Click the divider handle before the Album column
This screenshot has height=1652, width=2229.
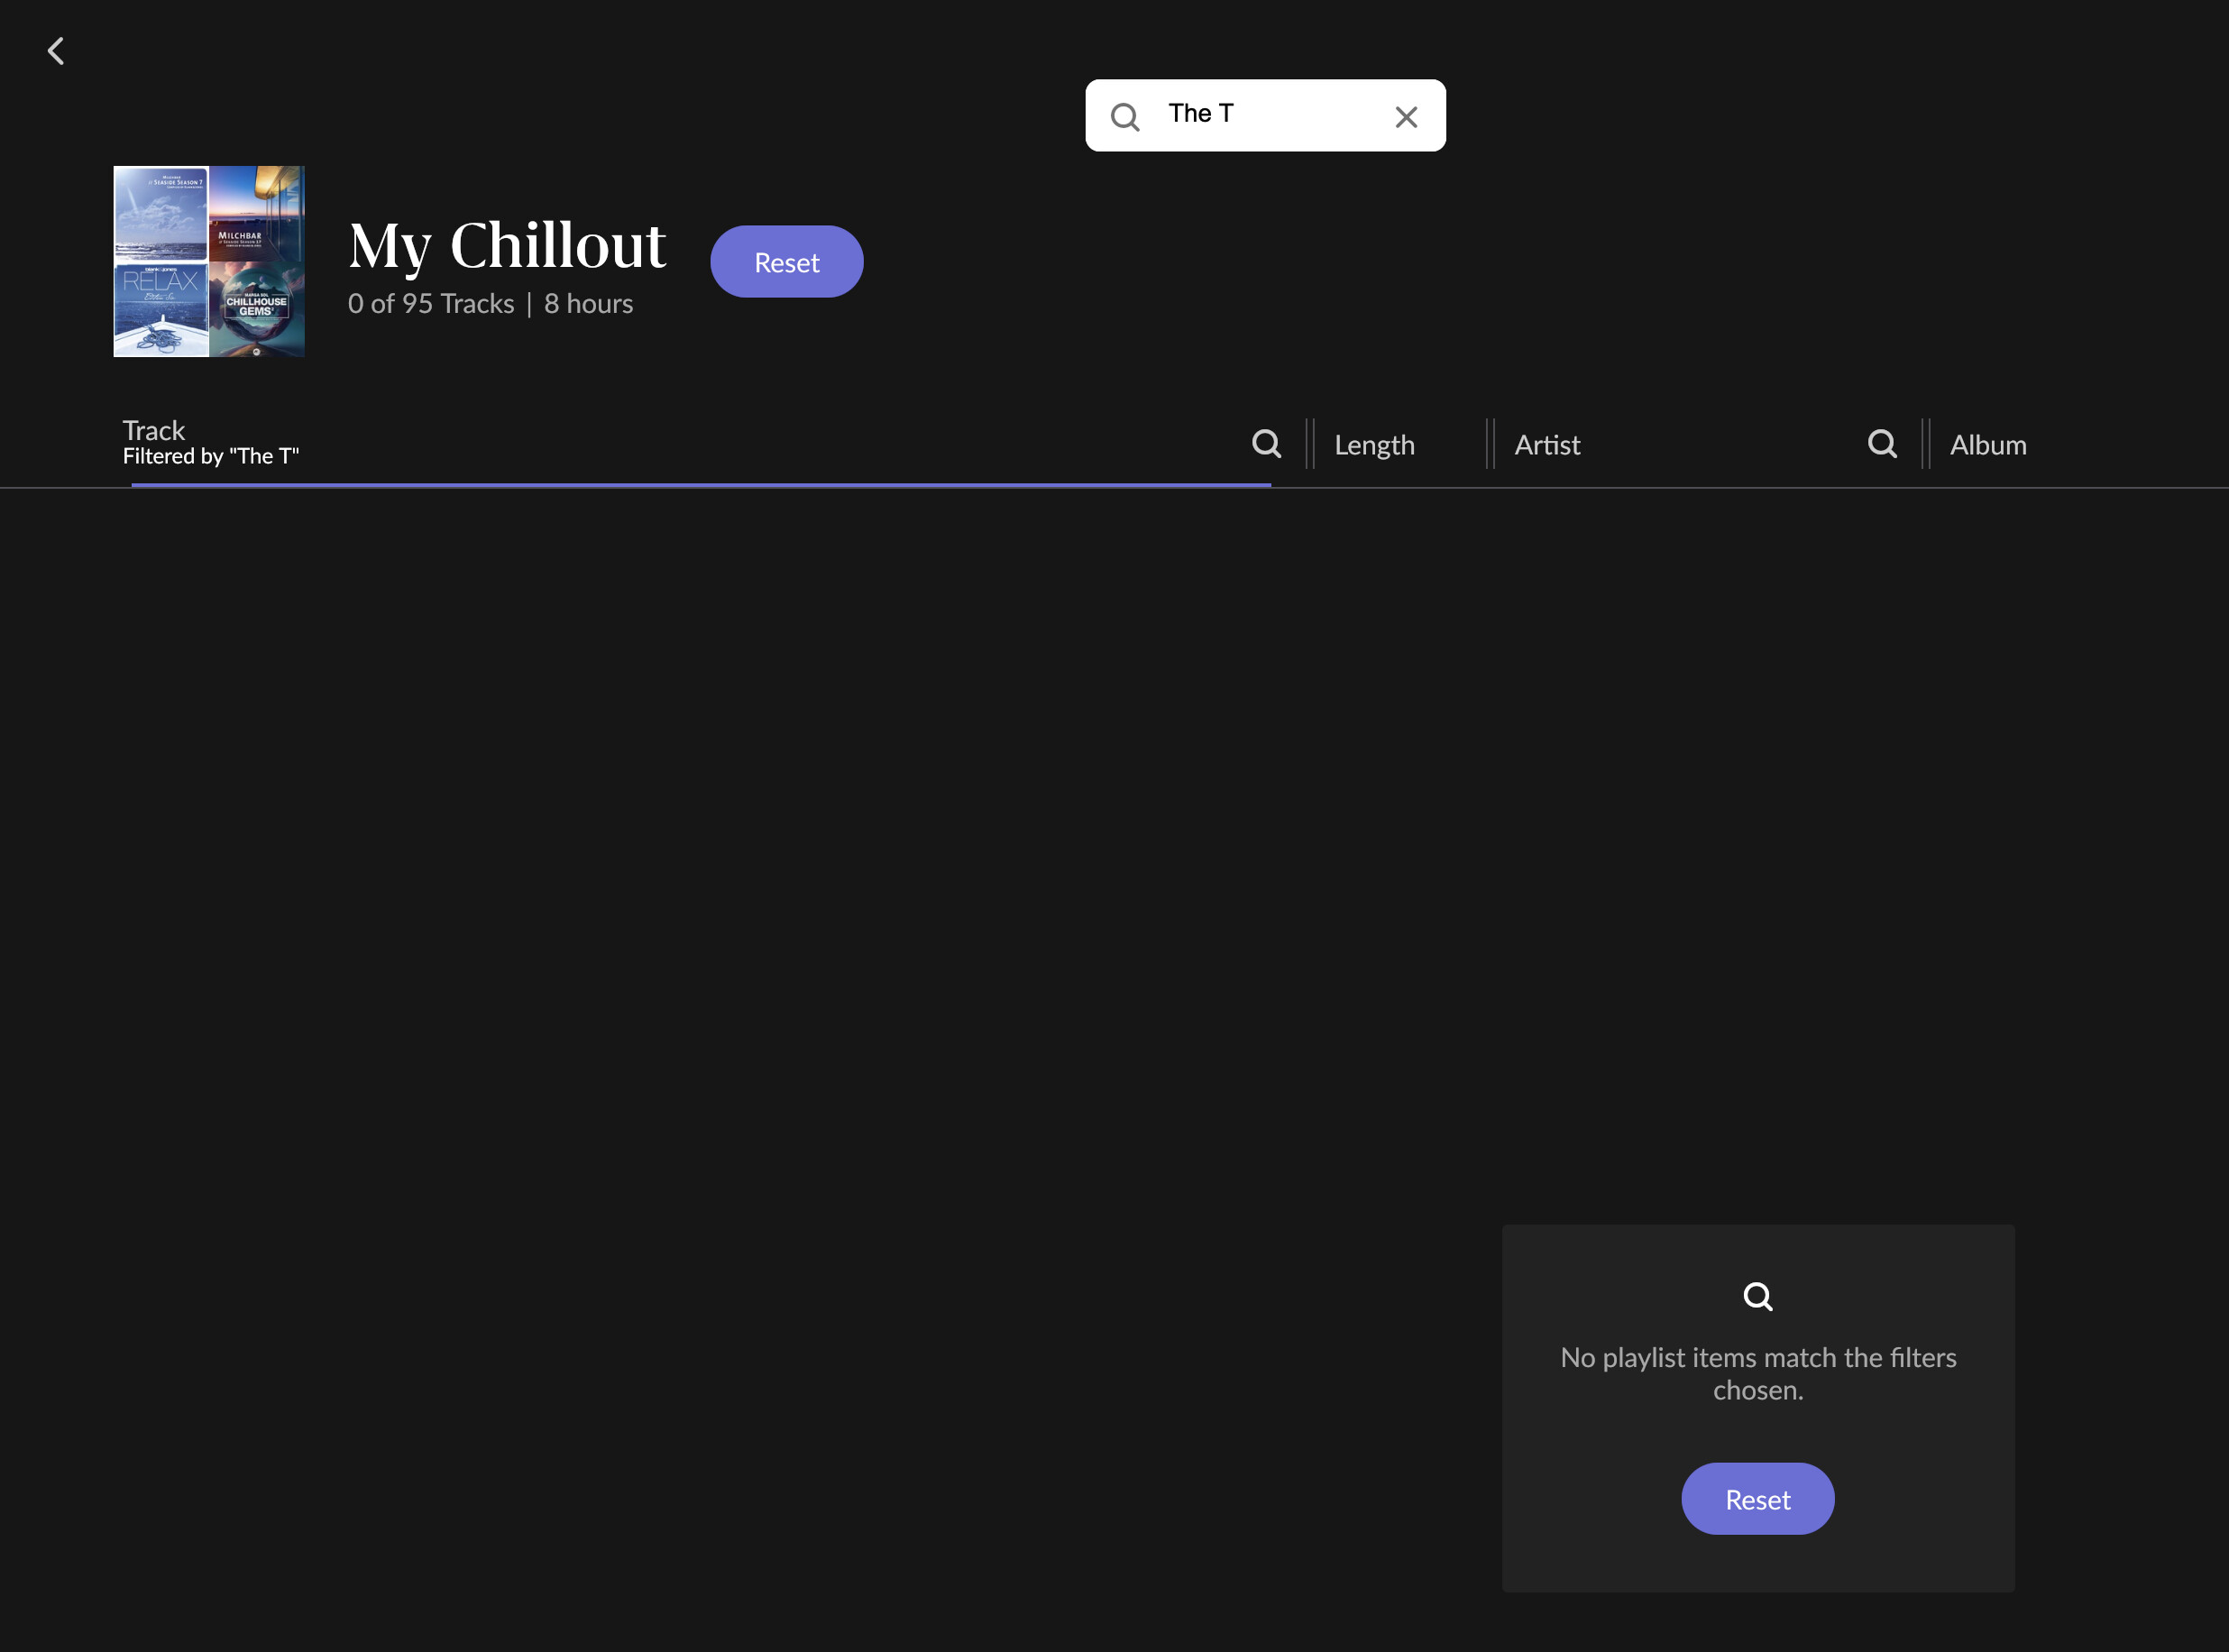(x=1925, y=444)
